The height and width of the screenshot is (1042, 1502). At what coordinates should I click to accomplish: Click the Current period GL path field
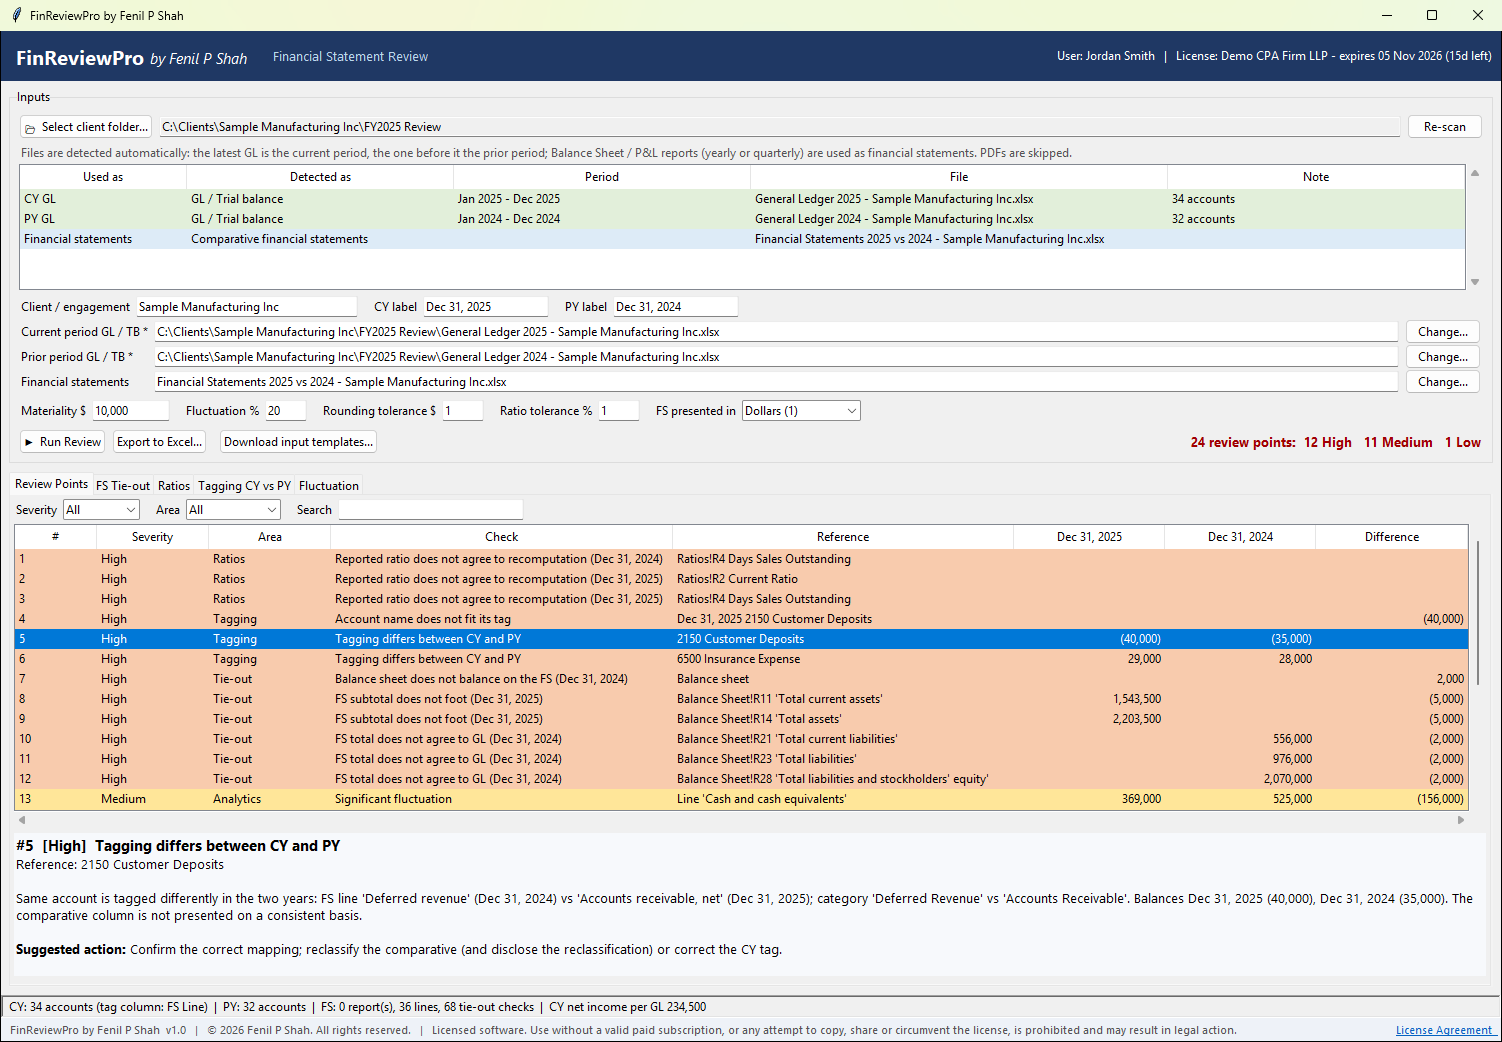(776, 332)
